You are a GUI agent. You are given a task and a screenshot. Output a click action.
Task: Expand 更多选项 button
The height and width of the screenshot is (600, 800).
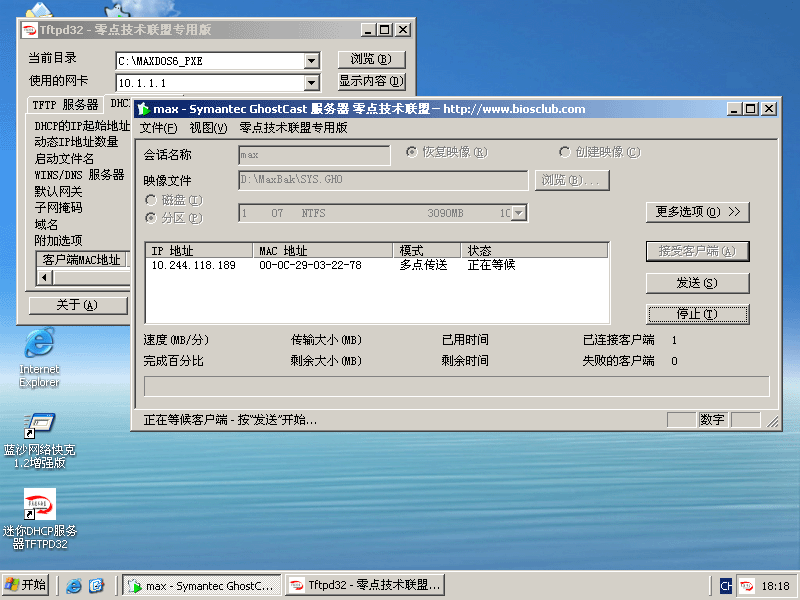(x=698, y=212)
